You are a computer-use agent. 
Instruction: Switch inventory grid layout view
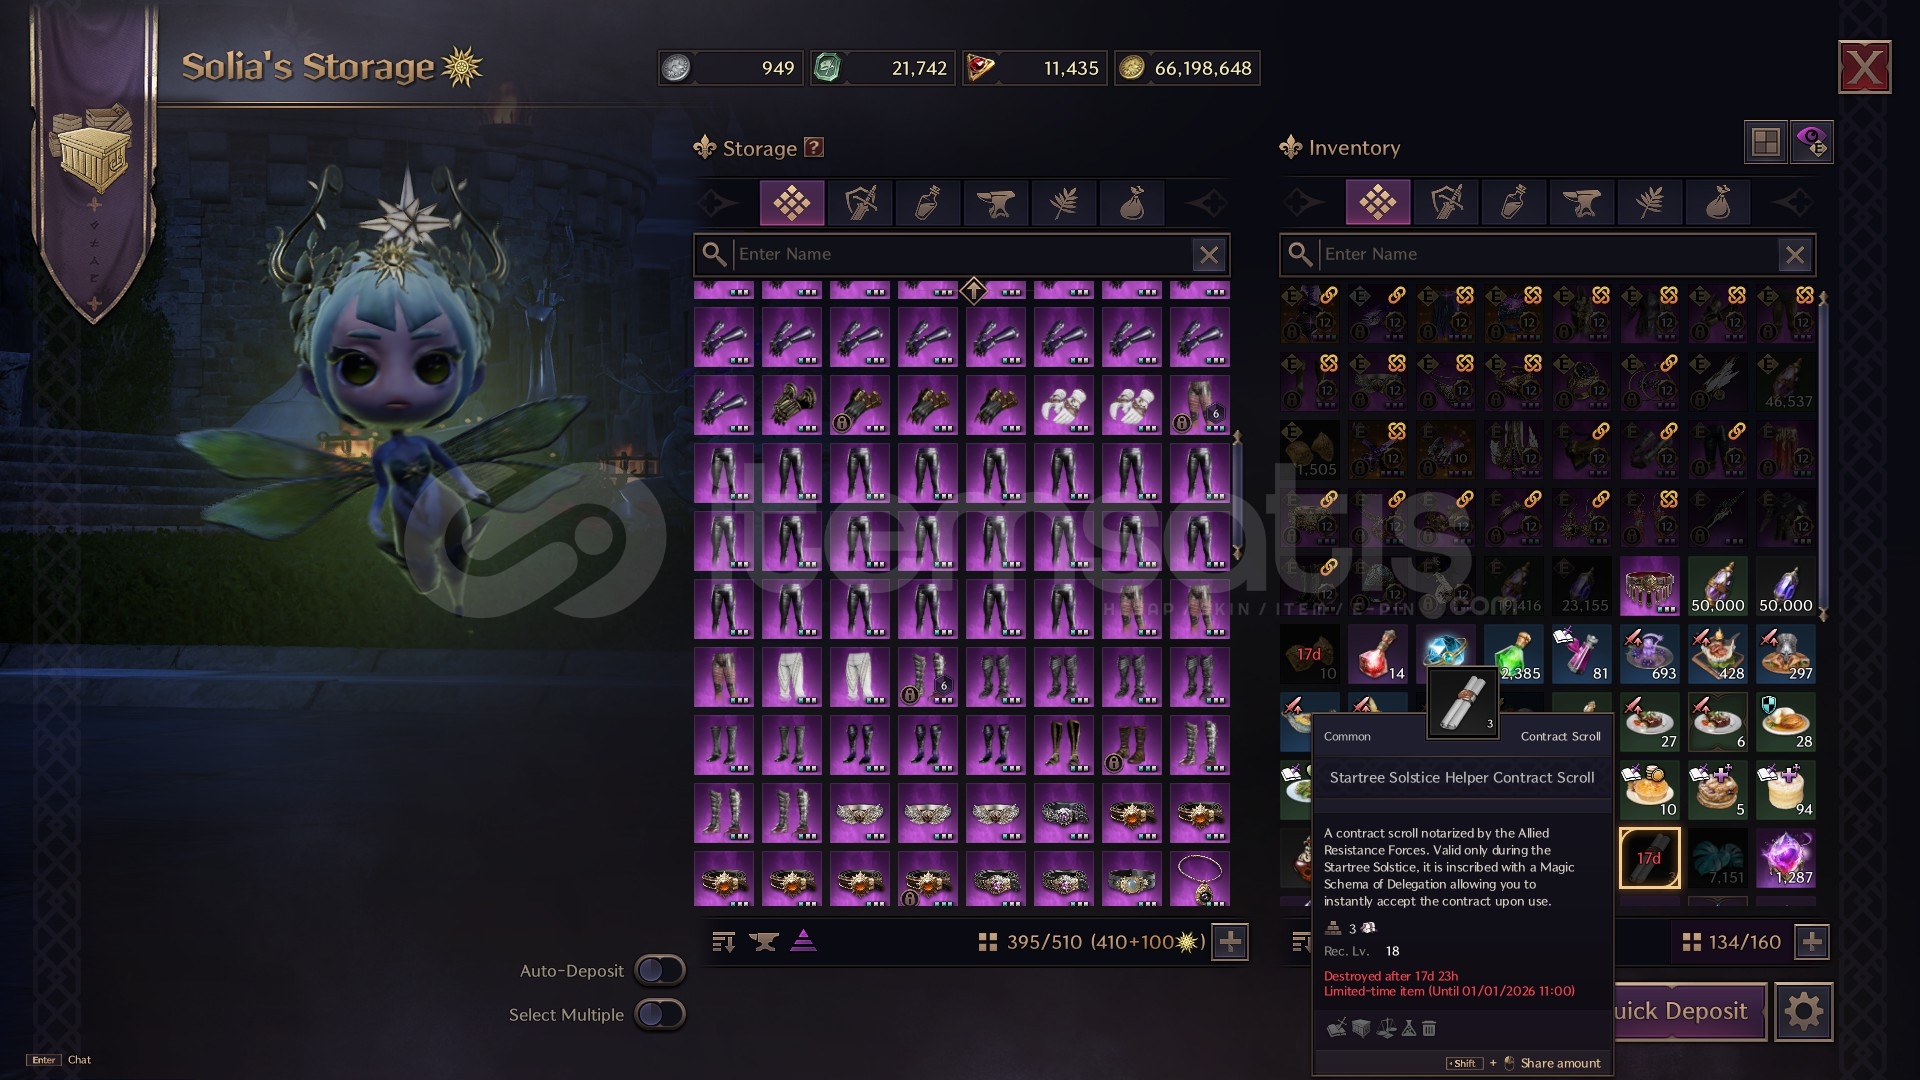pyautogui.click(x=1766, y=142)
